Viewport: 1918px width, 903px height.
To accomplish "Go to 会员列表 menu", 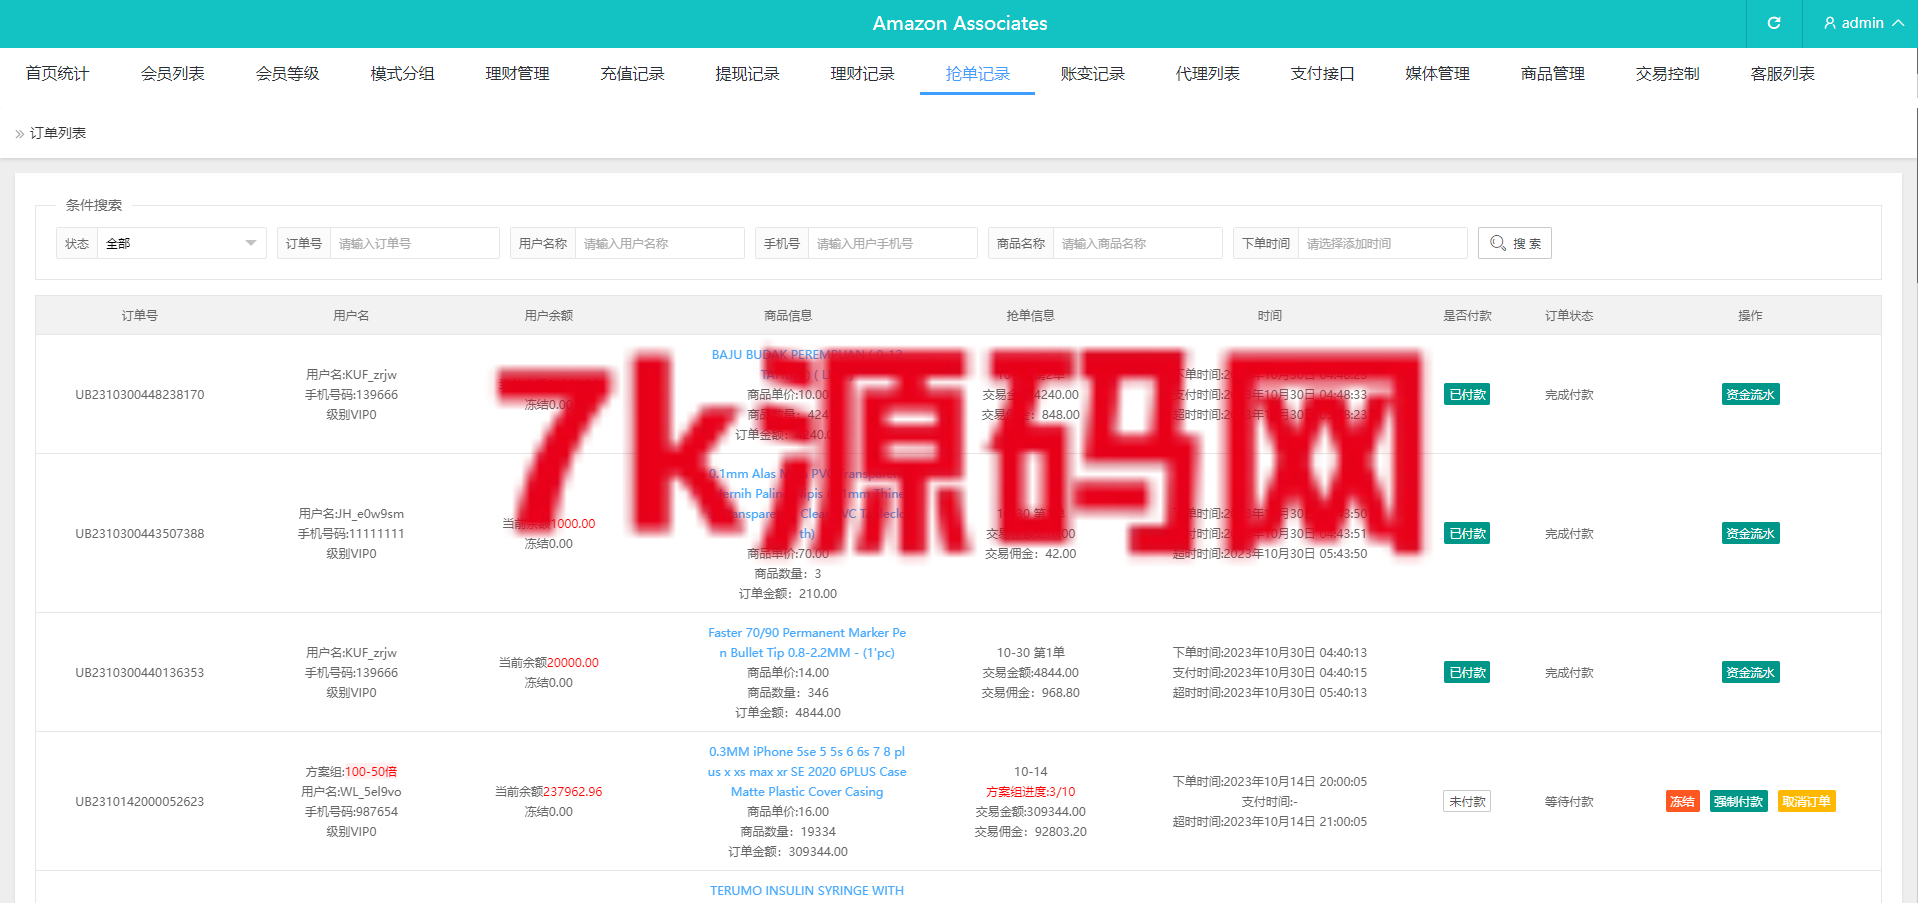I will point(173,73).
